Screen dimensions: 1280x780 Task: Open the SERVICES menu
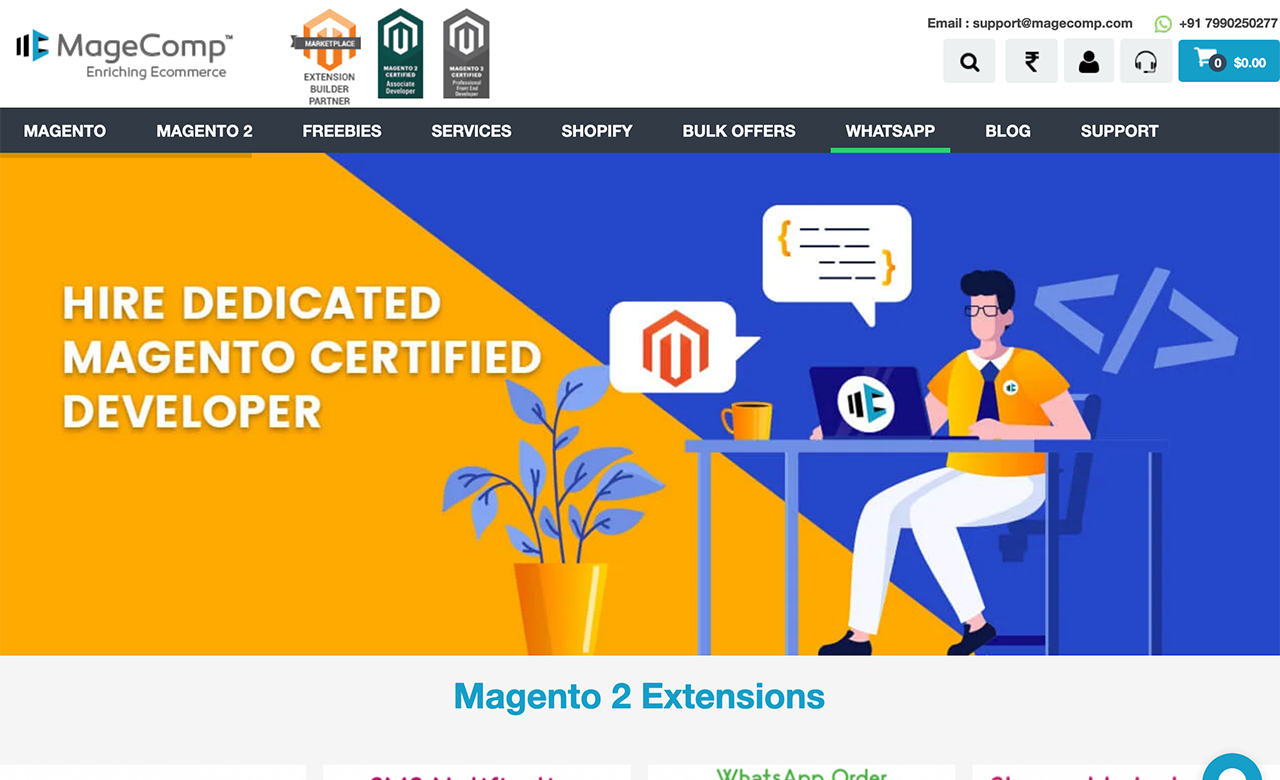(x=471, y=131)
